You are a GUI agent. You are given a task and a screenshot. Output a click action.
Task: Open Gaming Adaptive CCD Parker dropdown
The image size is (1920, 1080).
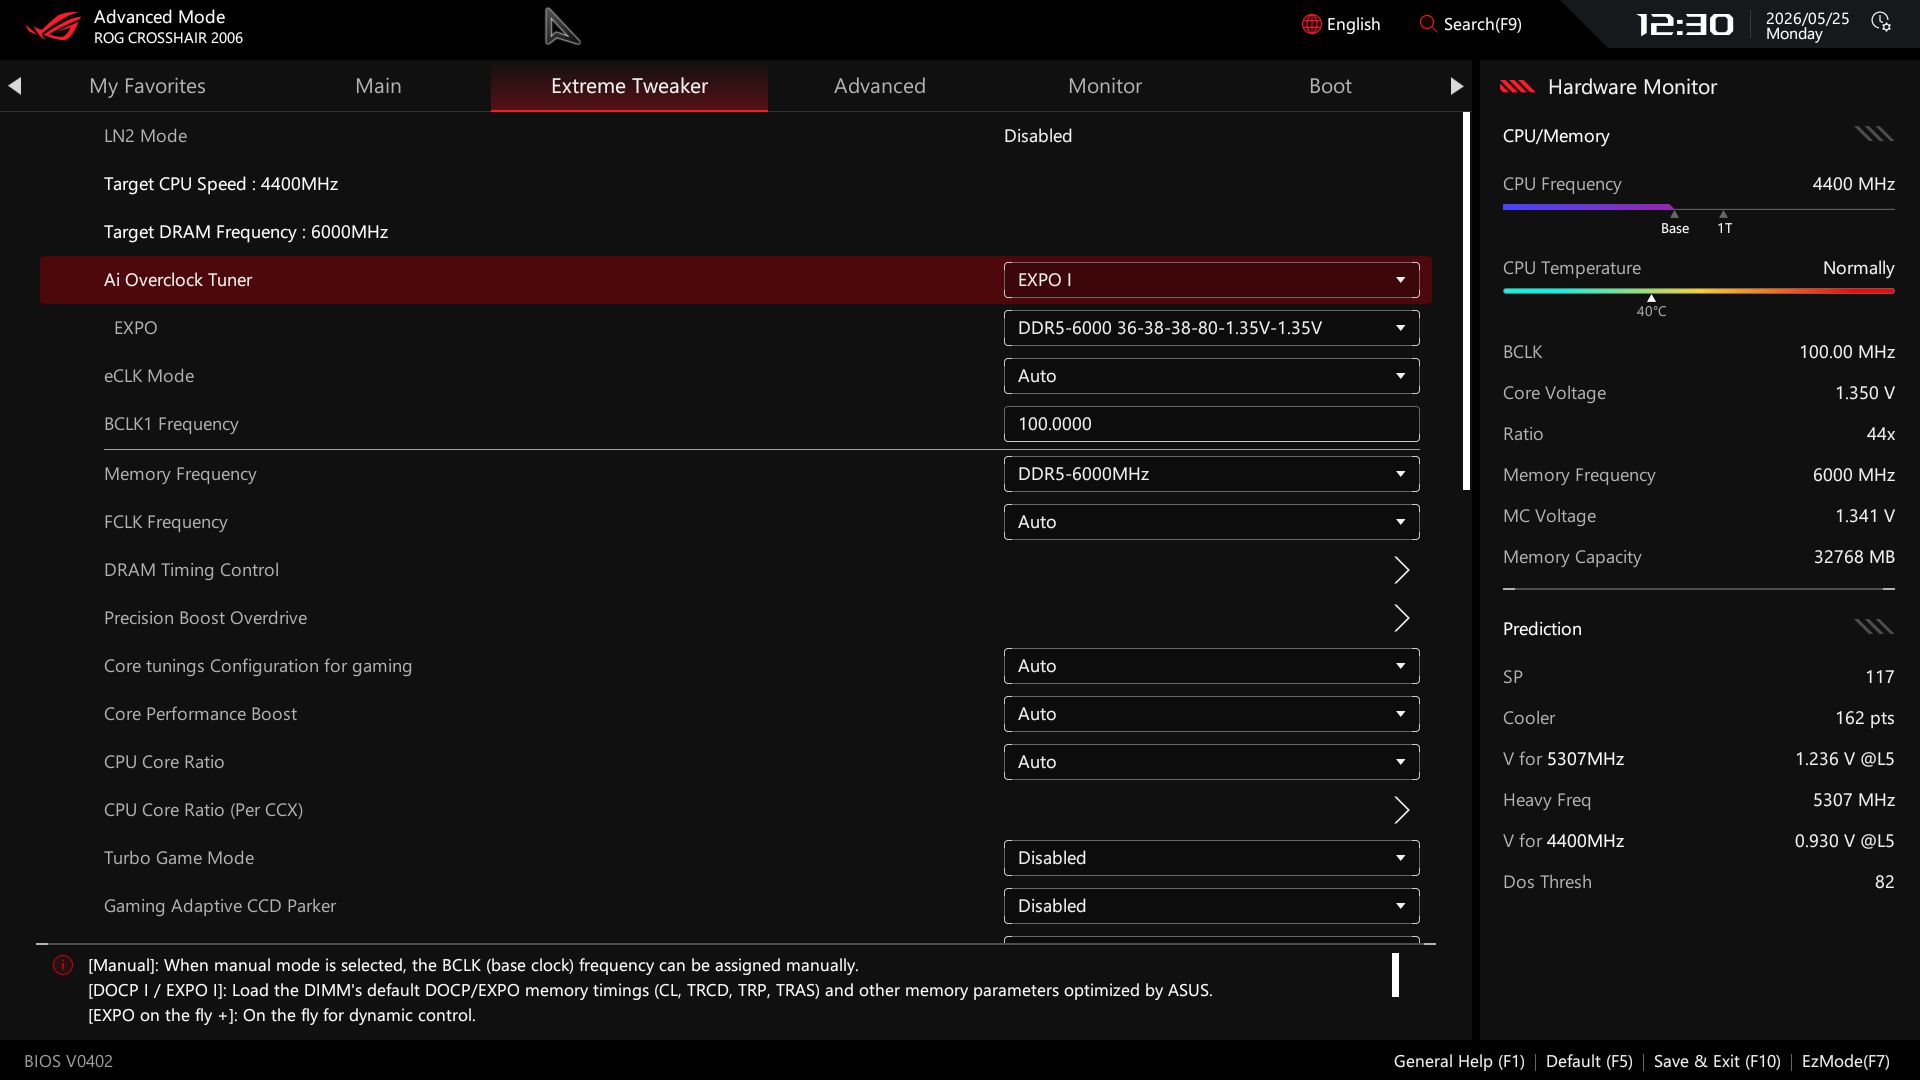pos(1211,906)
